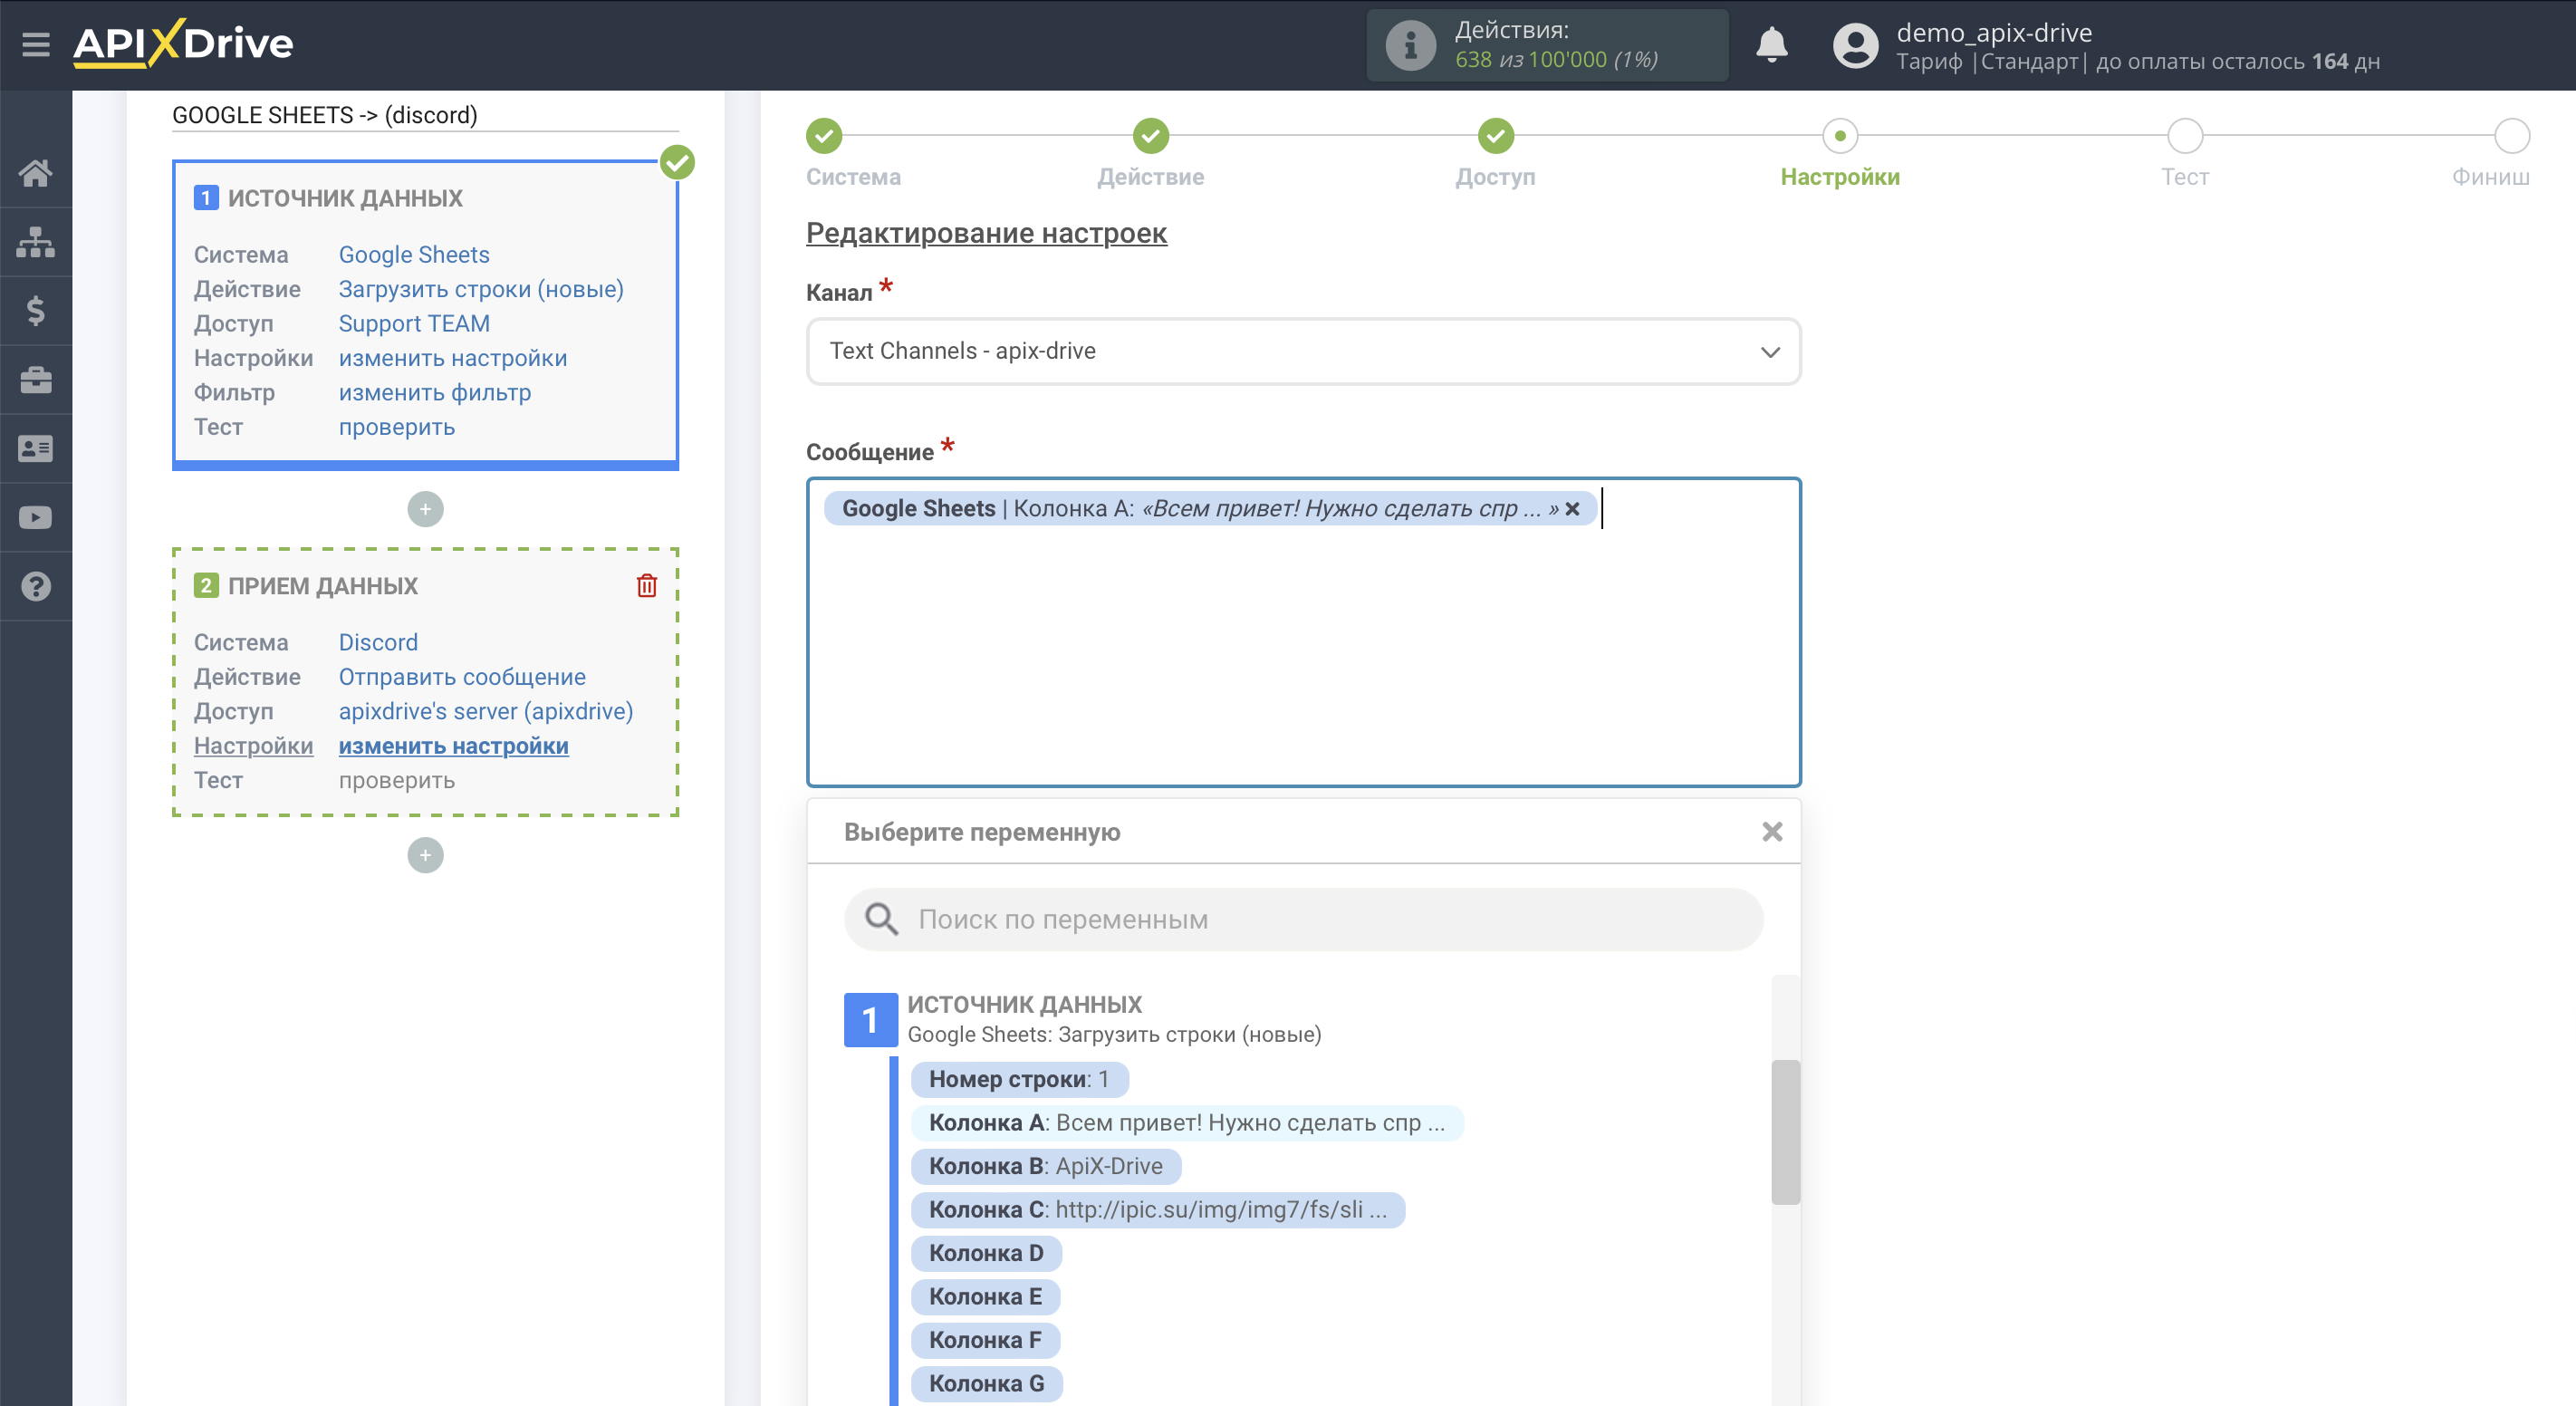2576x1406 pixels.
Task: Insert the Колонка D variable
Action: [x=986, y=1253]
